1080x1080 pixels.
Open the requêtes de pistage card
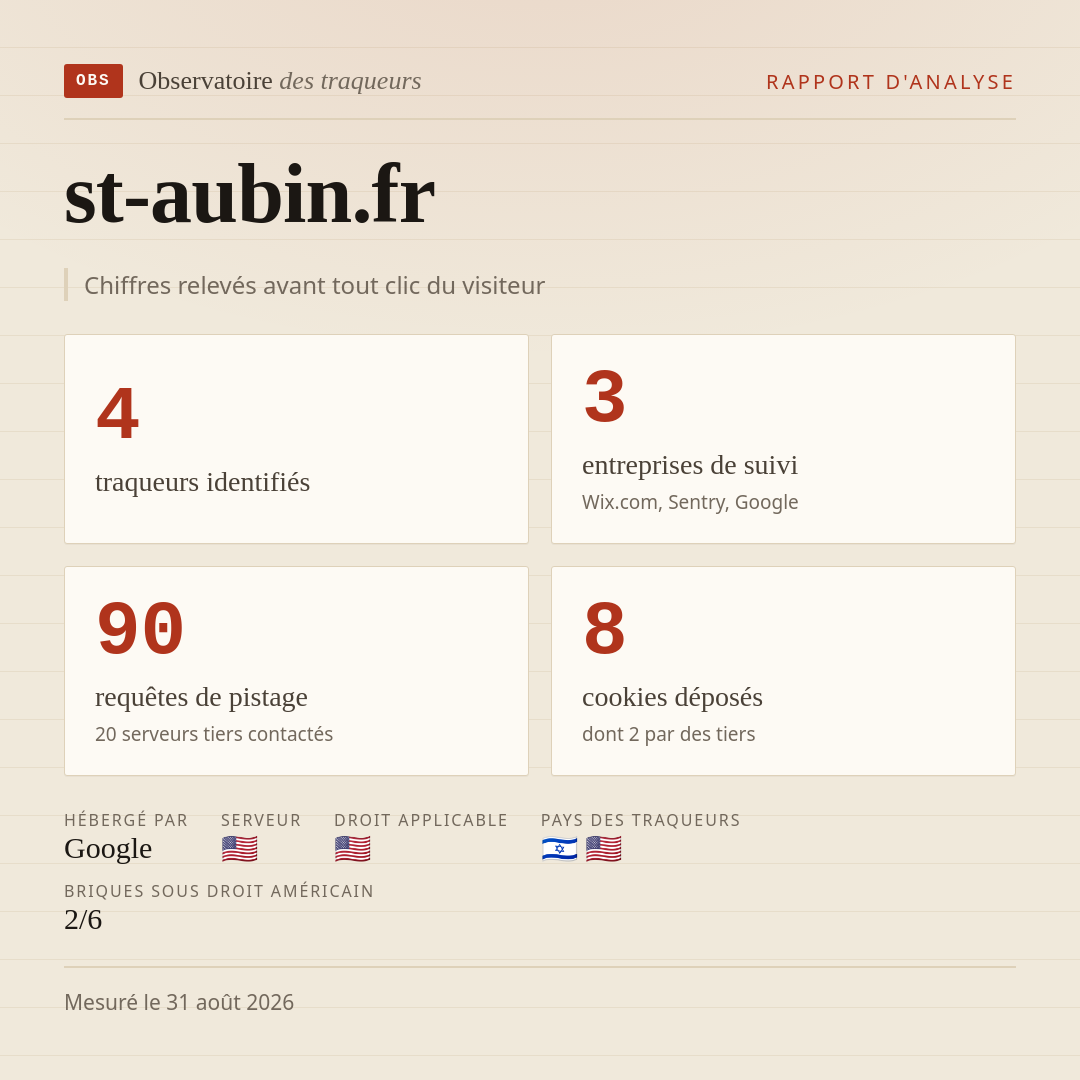point(296,671)
